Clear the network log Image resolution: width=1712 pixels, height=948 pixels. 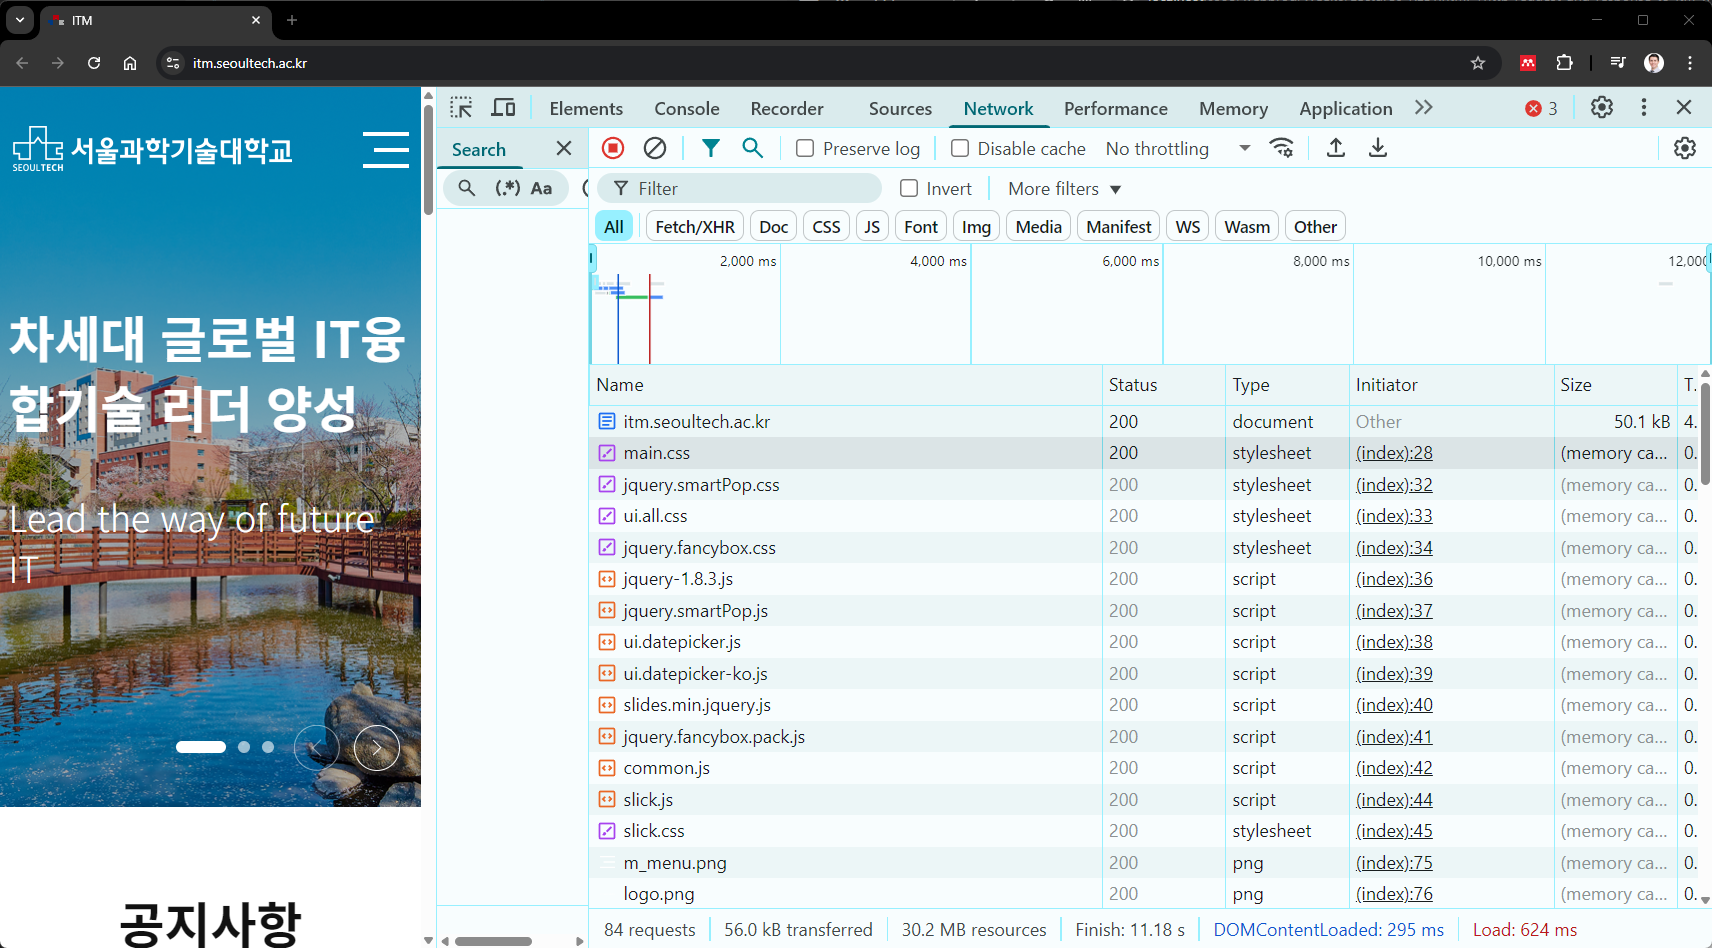pyautogui.click(x=655, y=148)
